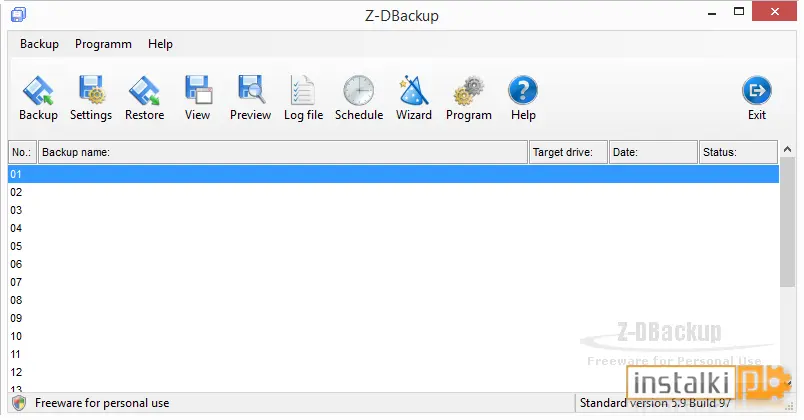Click the Z-DBackup title bar app icon
The image size is (804, 420).
pos(18,15)
